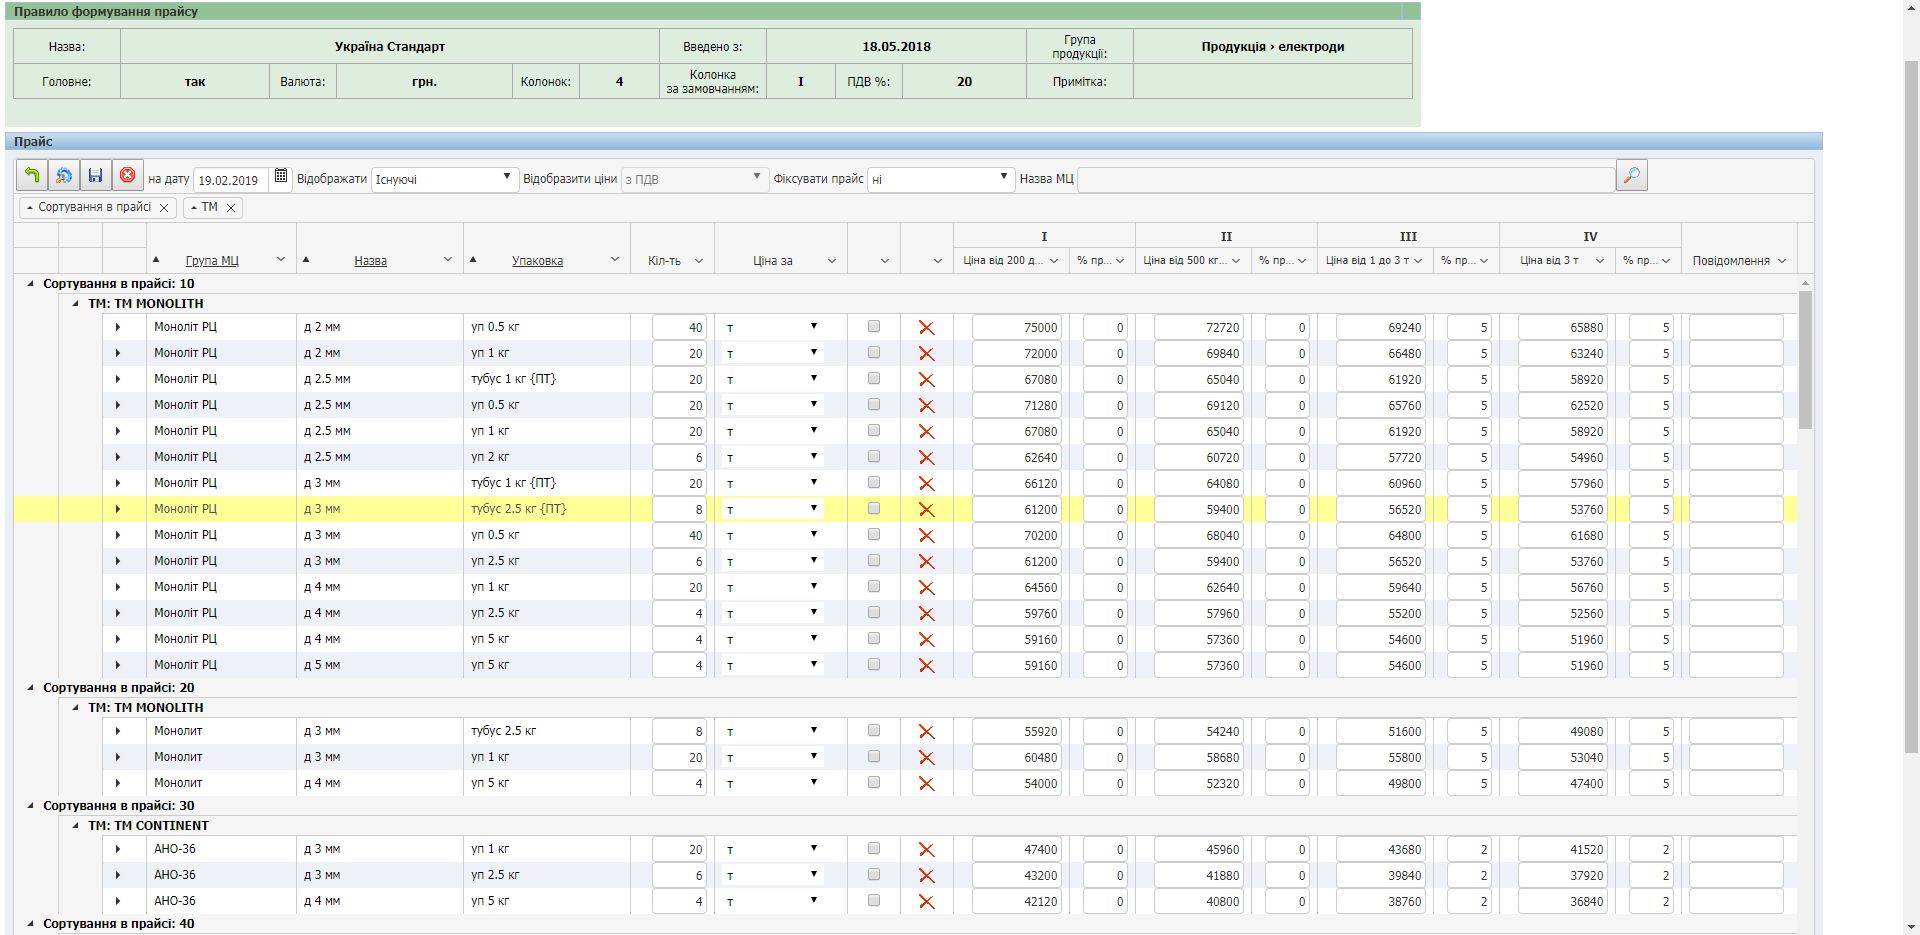The height and width of the screenshot is (935, 1920).
Task: Tick checkbox for Моноліт РЦ д 2 мм уп 1 кг
Action: 874,352
